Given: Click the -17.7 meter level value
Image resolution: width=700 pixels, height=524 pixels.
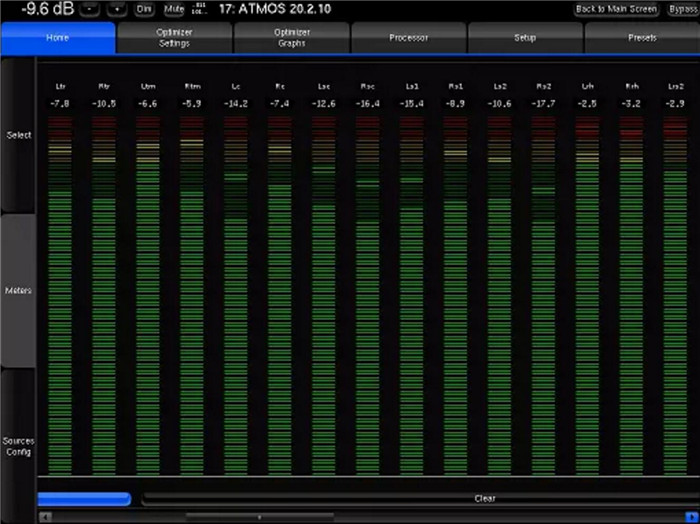Looking at the screenshot, I should click(x=543, y=104).
